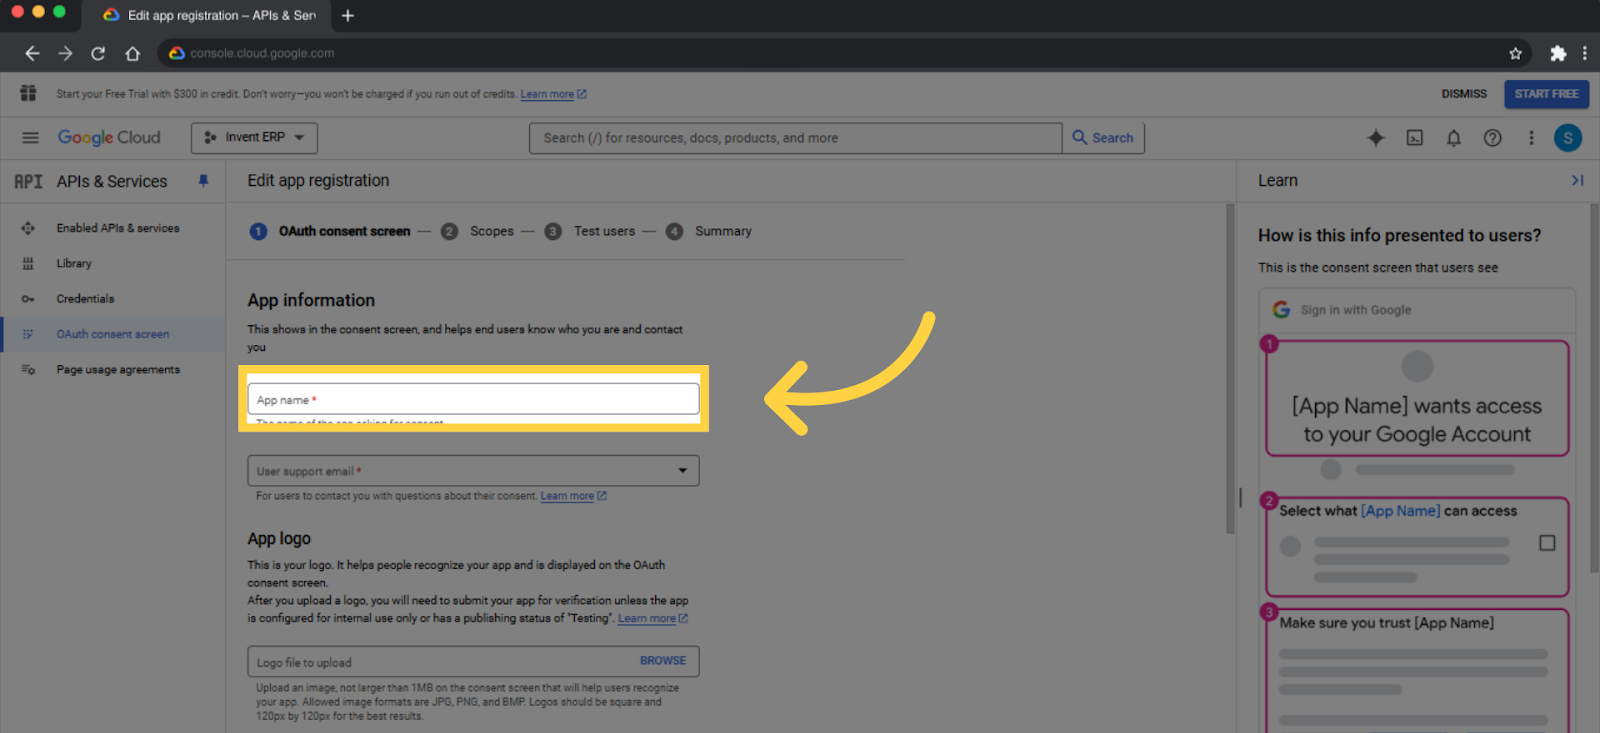Click BROWSE to upload a logo

tap(663, 661)
